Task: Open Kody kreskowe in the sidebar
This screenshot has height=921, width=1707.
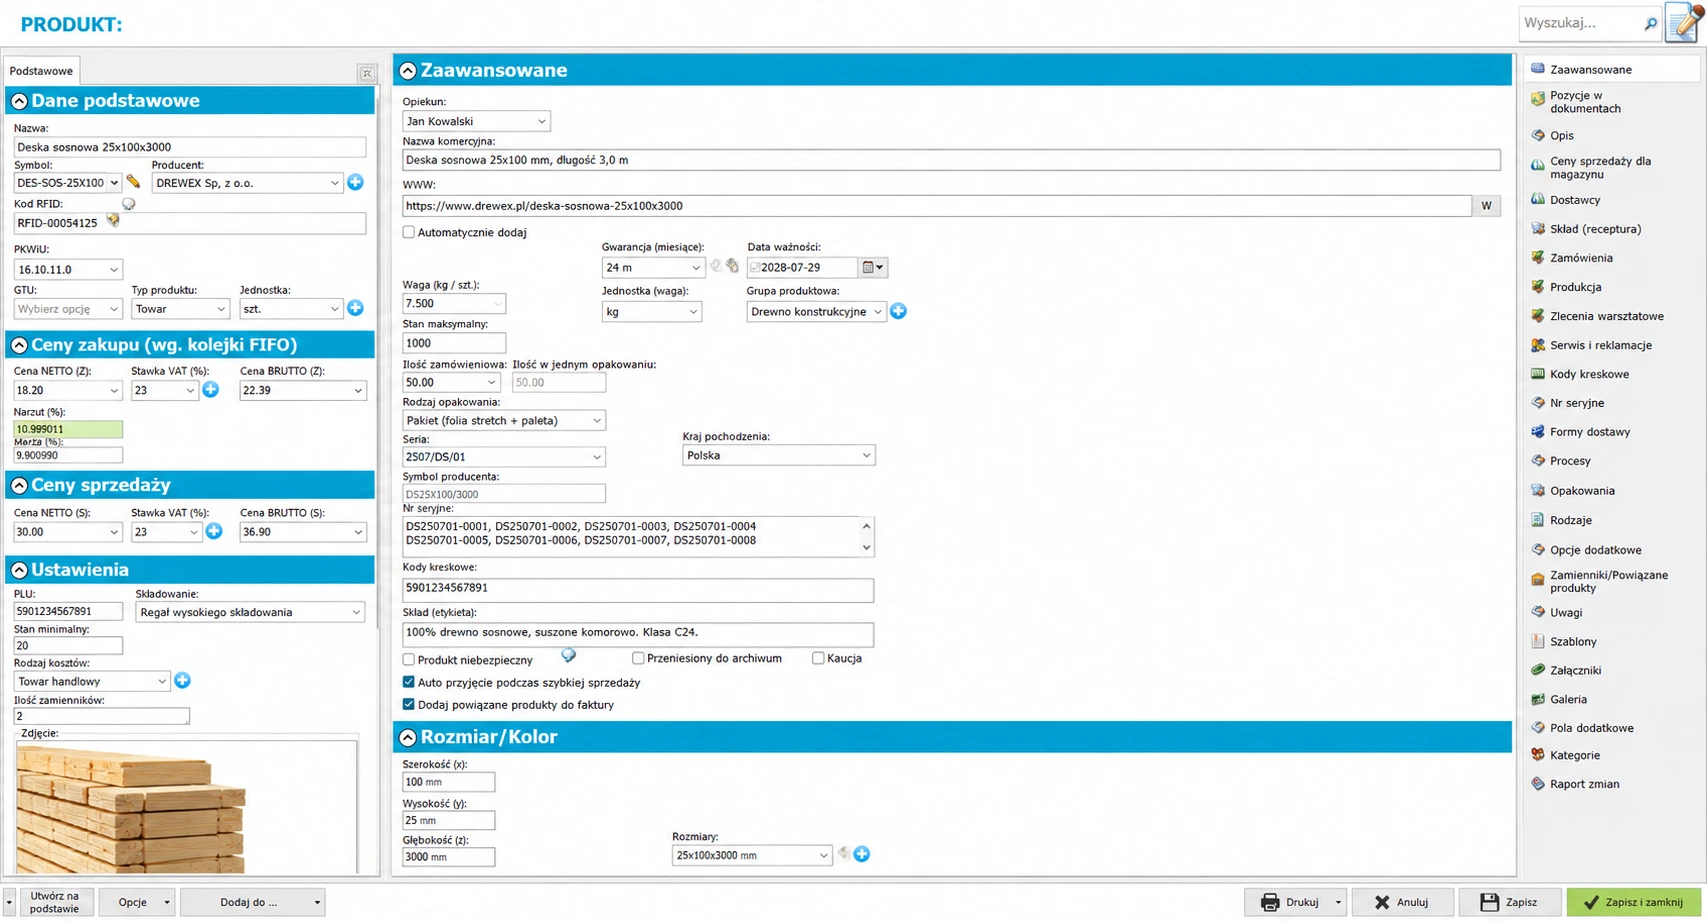Action: (1589, 374)
